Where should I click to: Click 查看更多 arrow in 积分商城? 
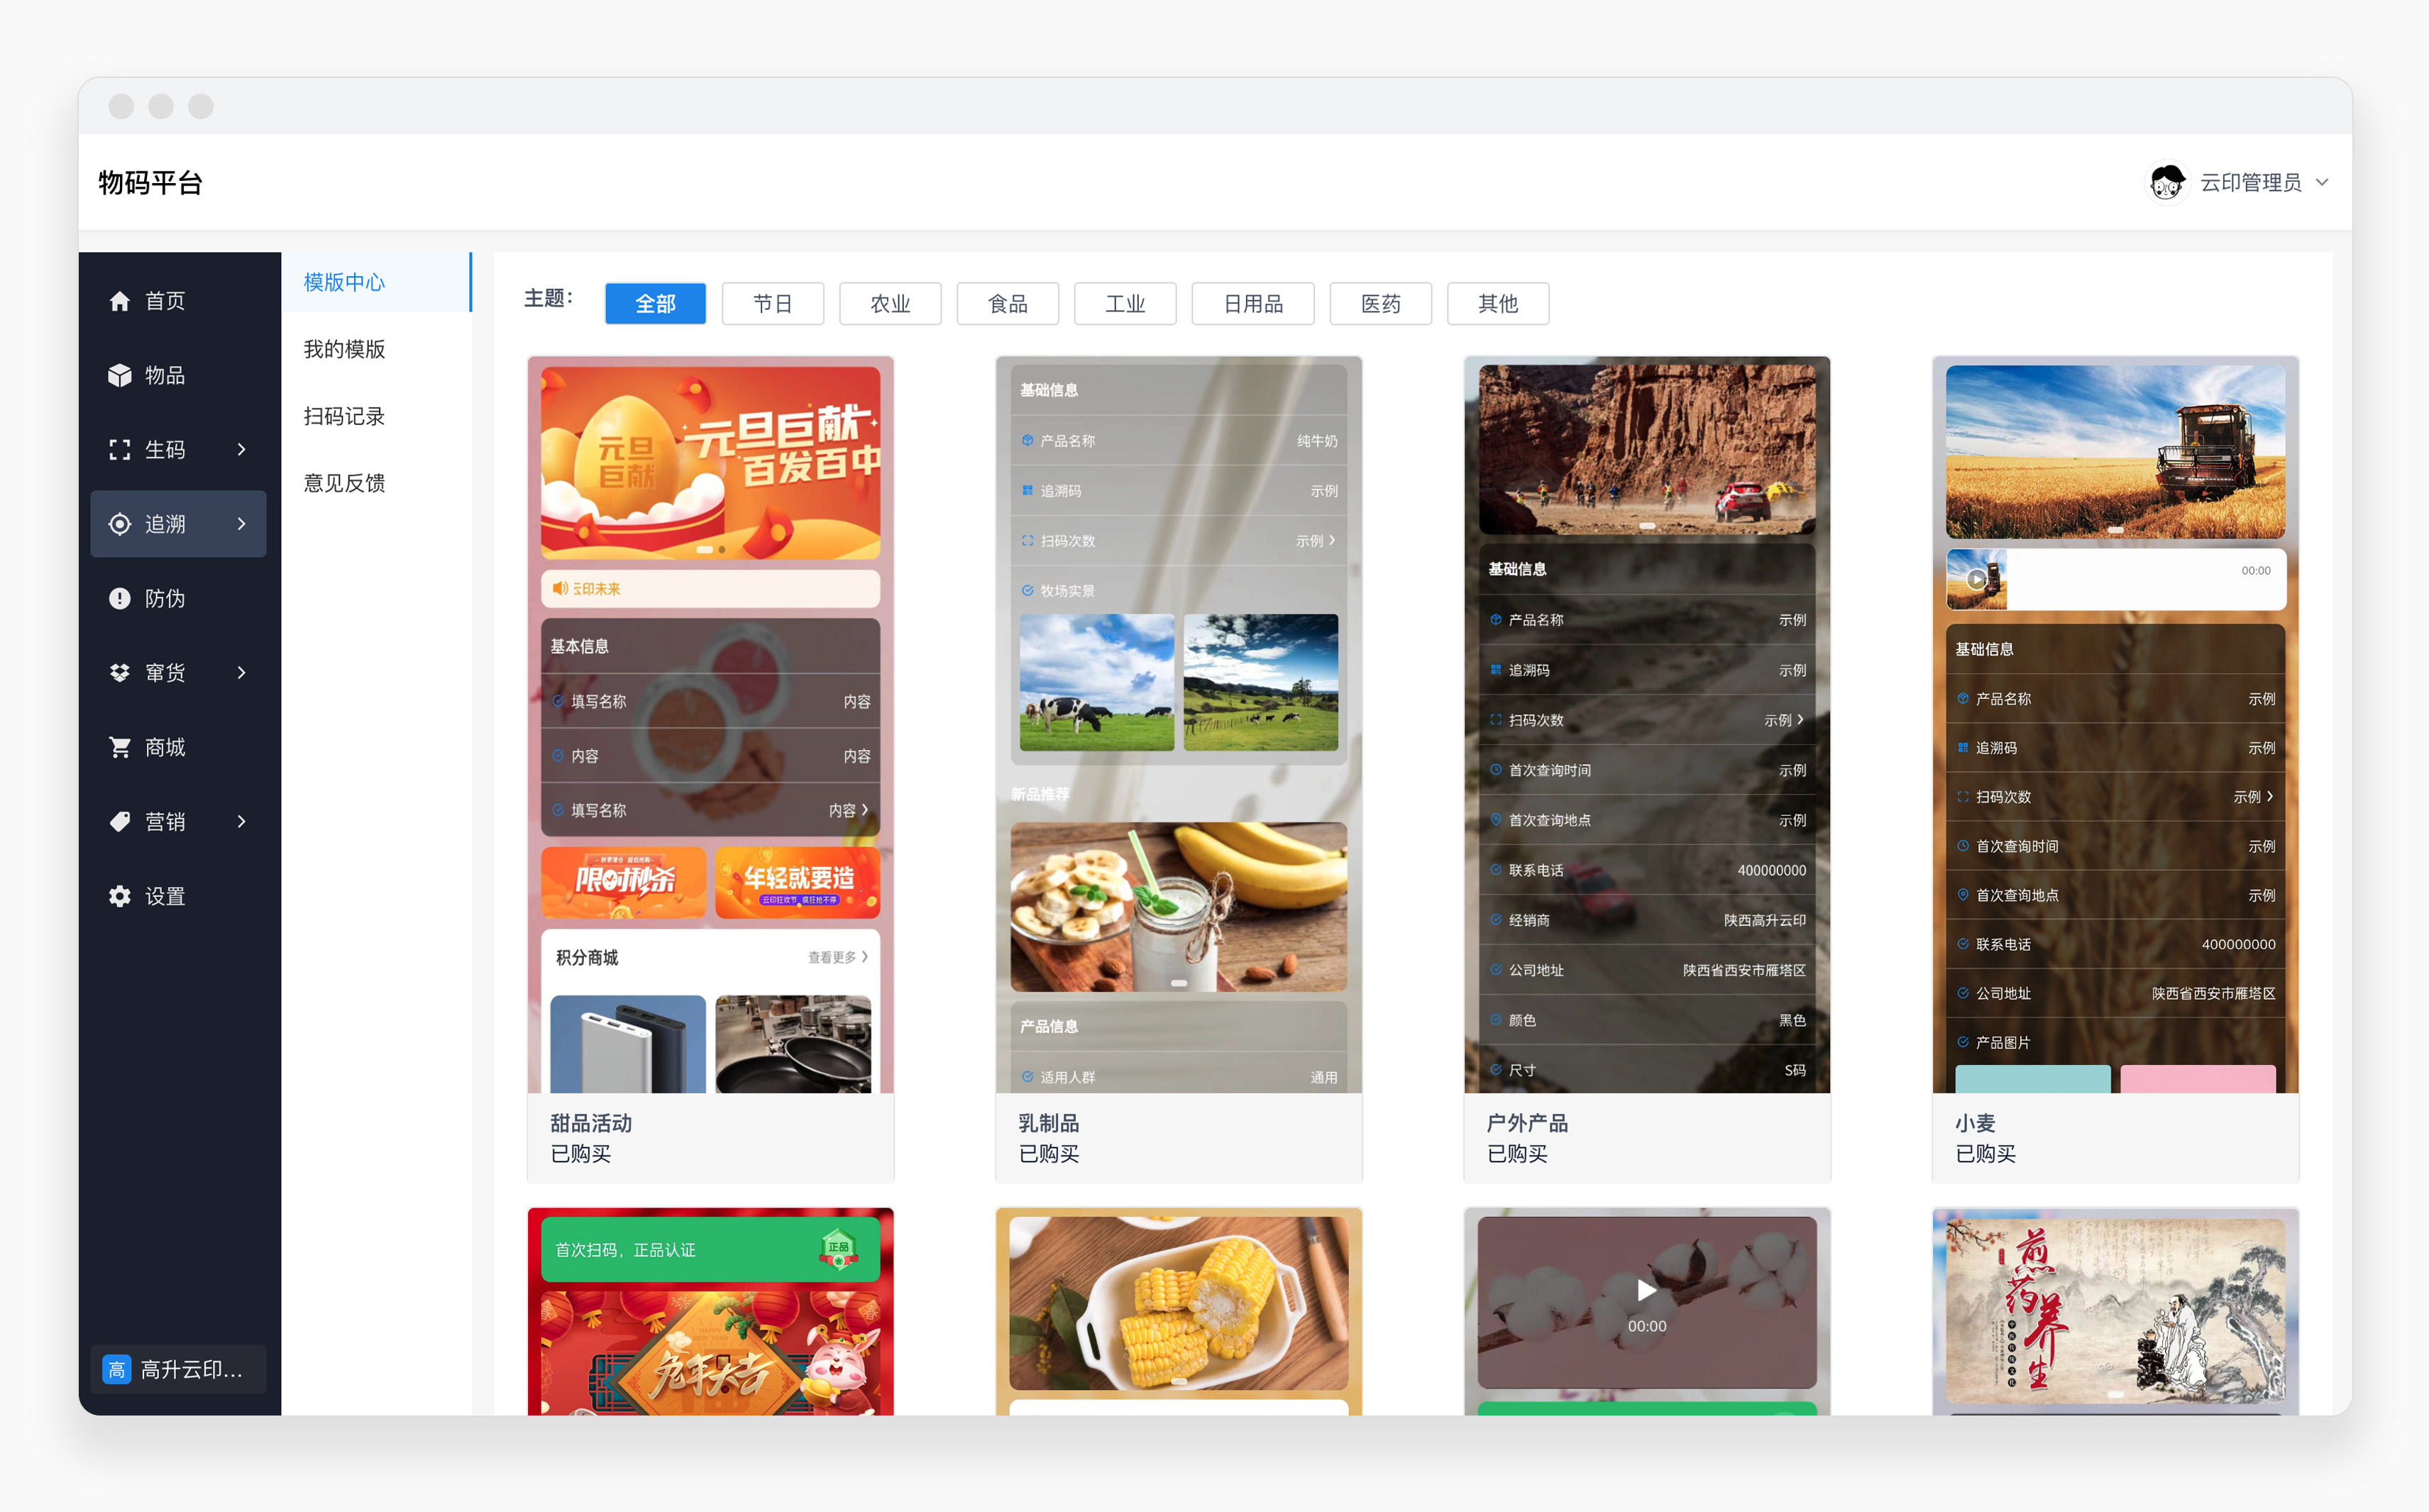864,957
